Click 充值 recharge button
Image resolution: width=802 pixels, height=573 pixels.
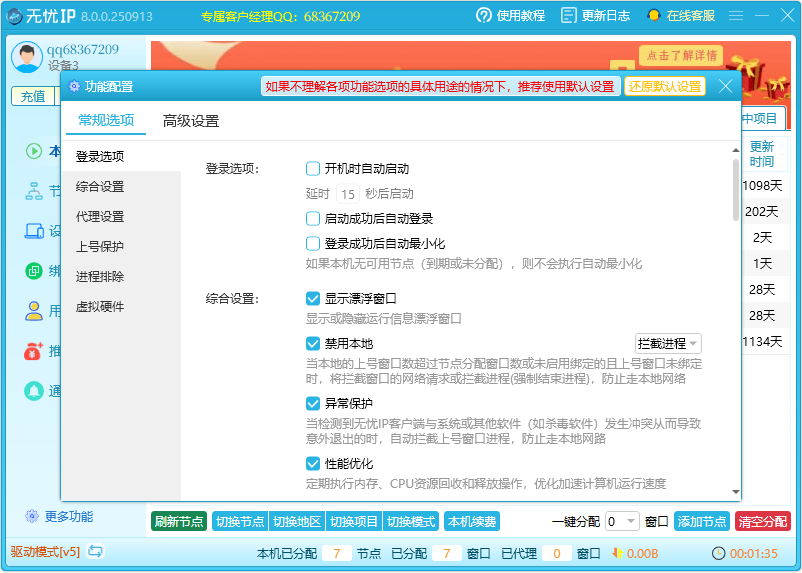[x=33, y=96]
